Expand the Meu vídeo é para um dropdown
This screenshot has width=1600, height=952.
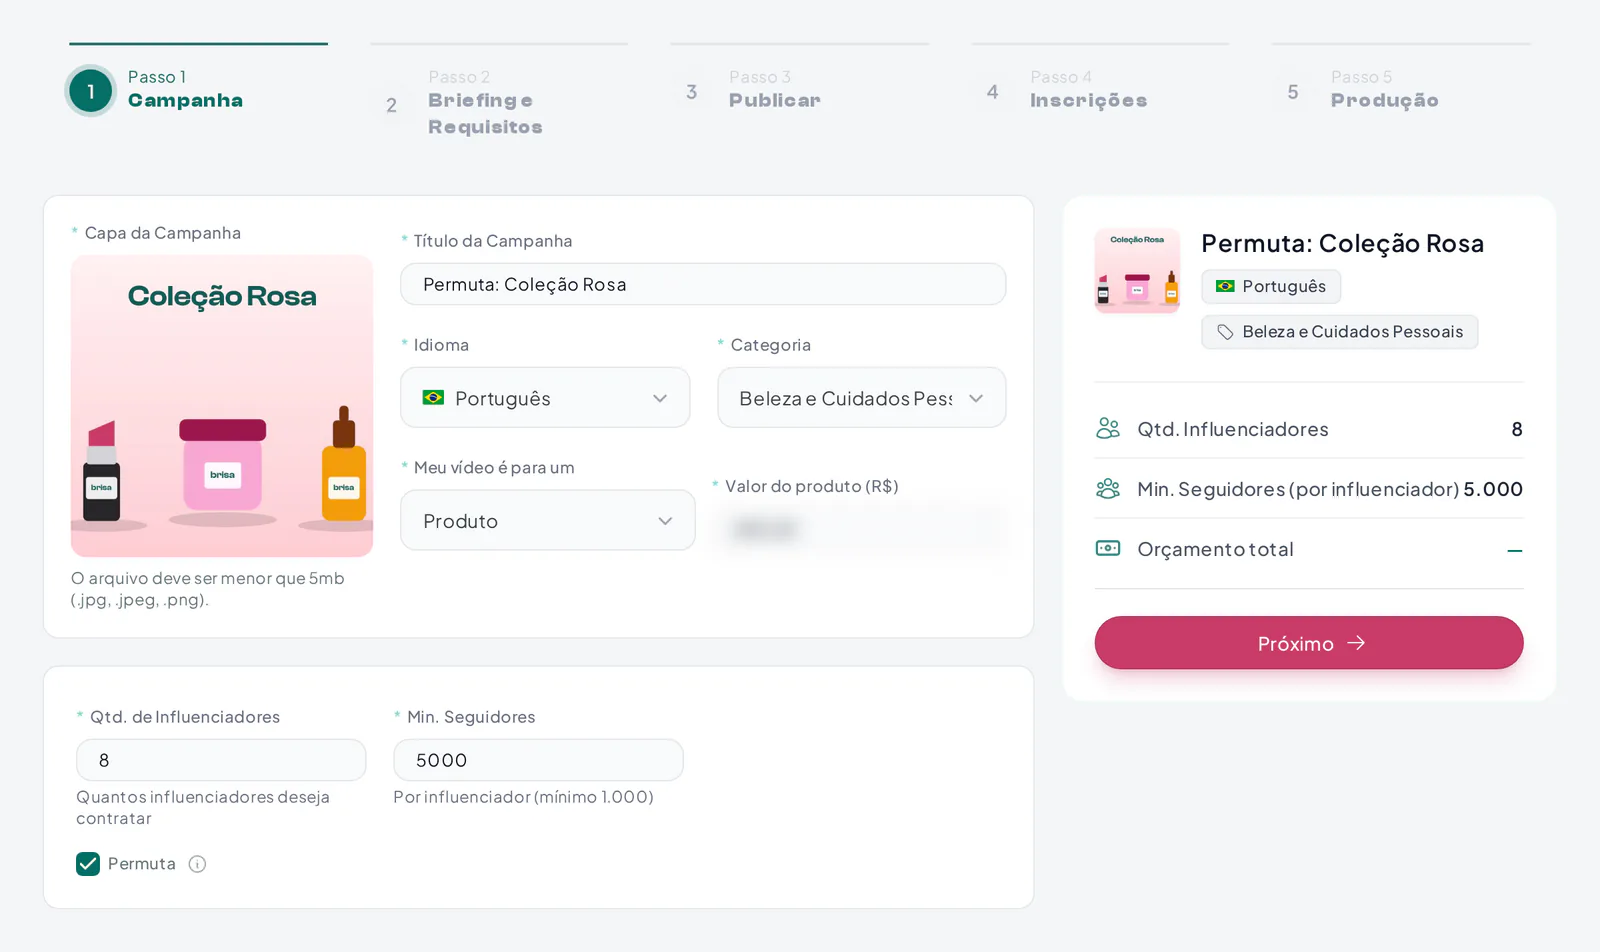[x=548, y=520]
